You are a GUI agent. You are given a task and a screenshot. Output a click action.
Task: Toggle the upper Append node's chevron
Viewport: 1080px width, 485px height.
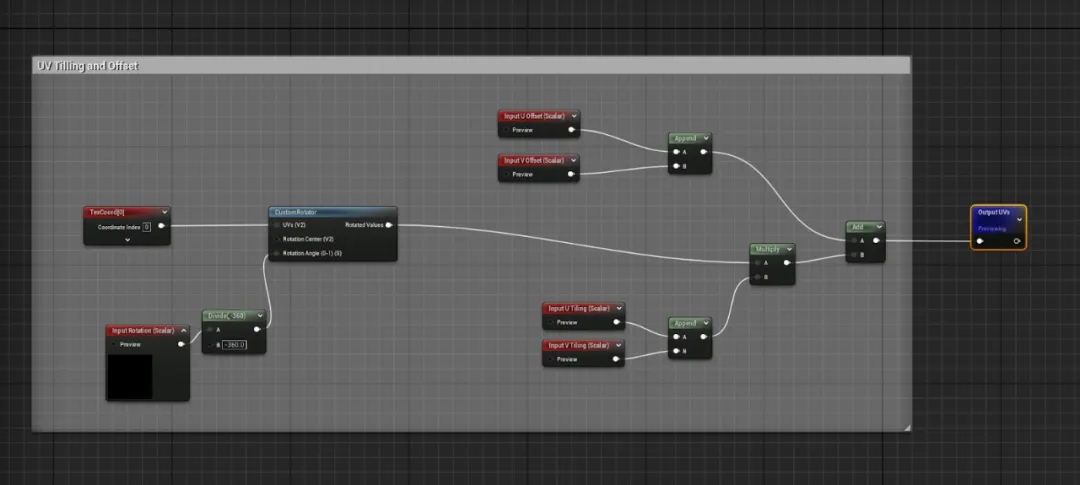tap(705, 138)
